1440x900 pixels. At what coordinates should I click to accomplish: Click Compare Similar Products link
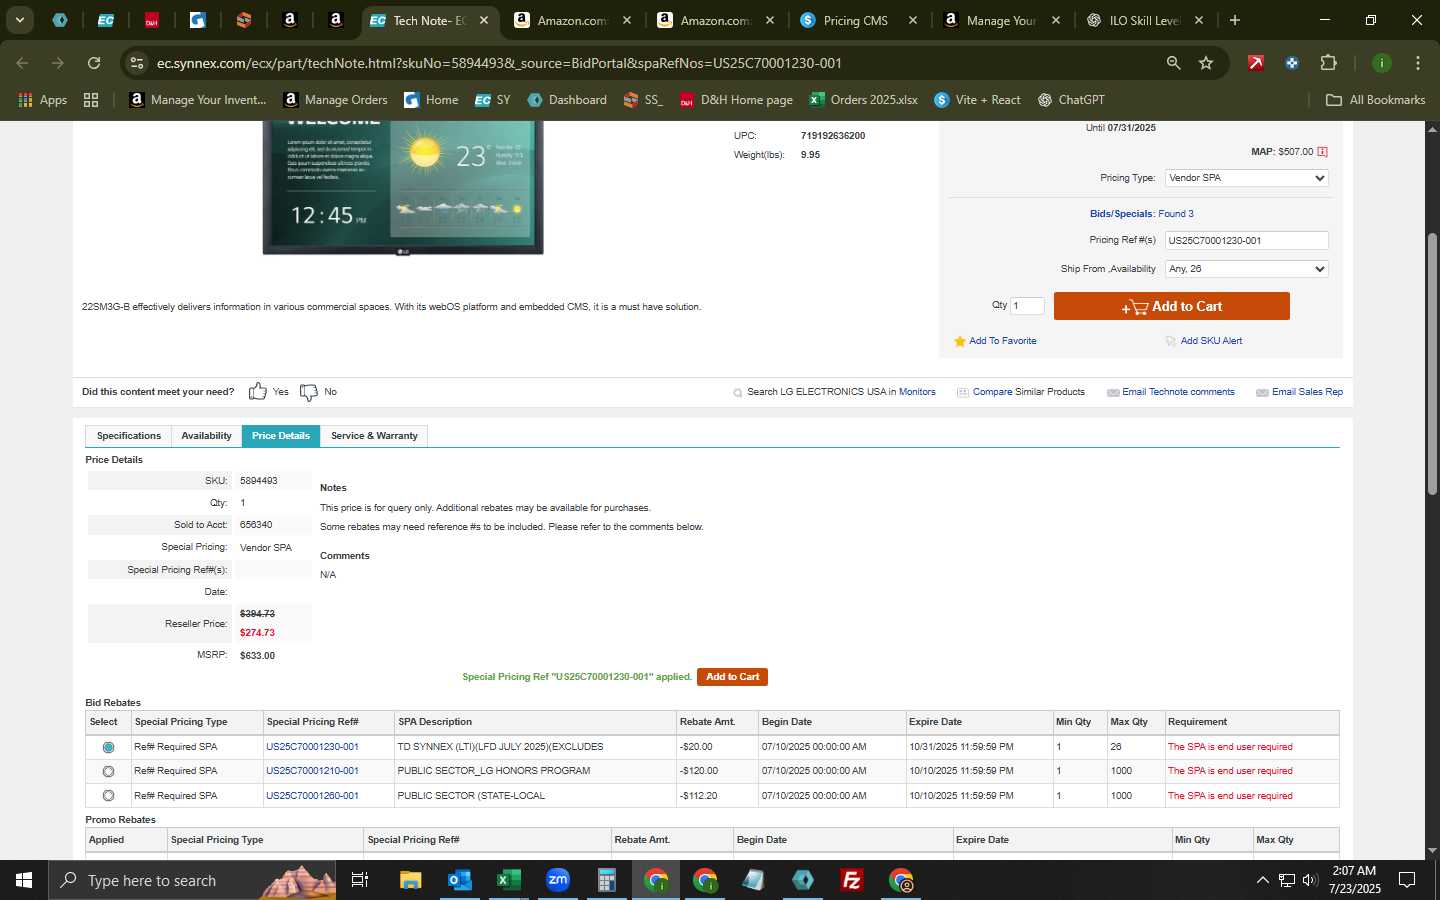1028,392
